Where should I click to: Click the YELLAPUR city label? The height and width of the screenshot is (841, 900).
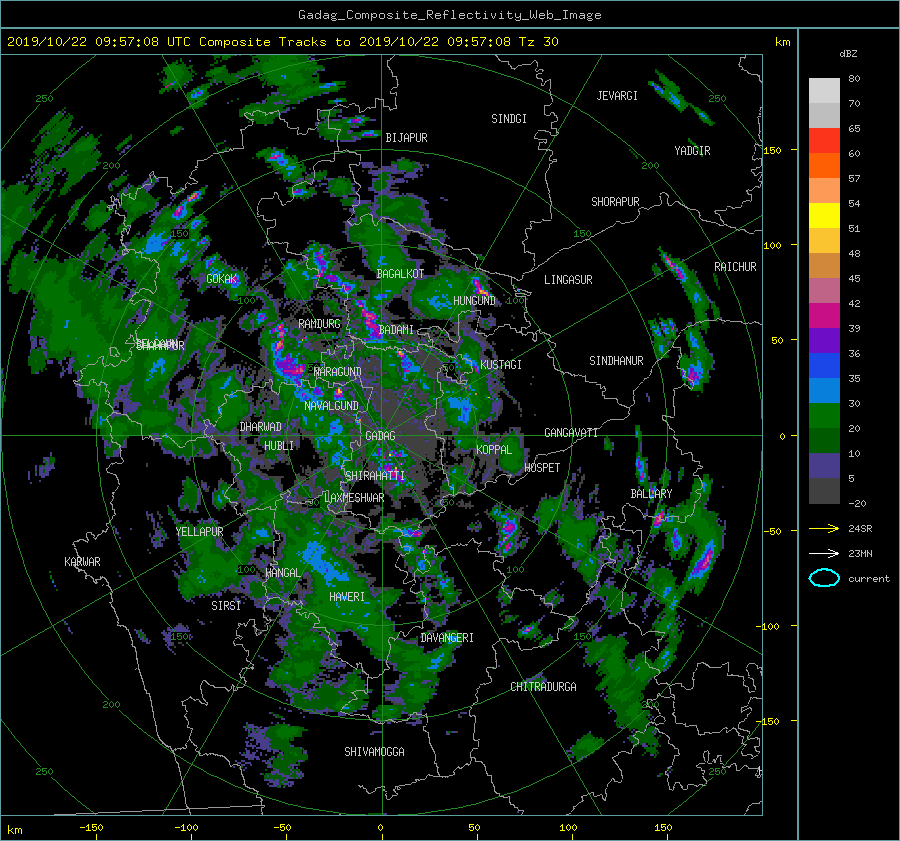(x=199, y=532)
